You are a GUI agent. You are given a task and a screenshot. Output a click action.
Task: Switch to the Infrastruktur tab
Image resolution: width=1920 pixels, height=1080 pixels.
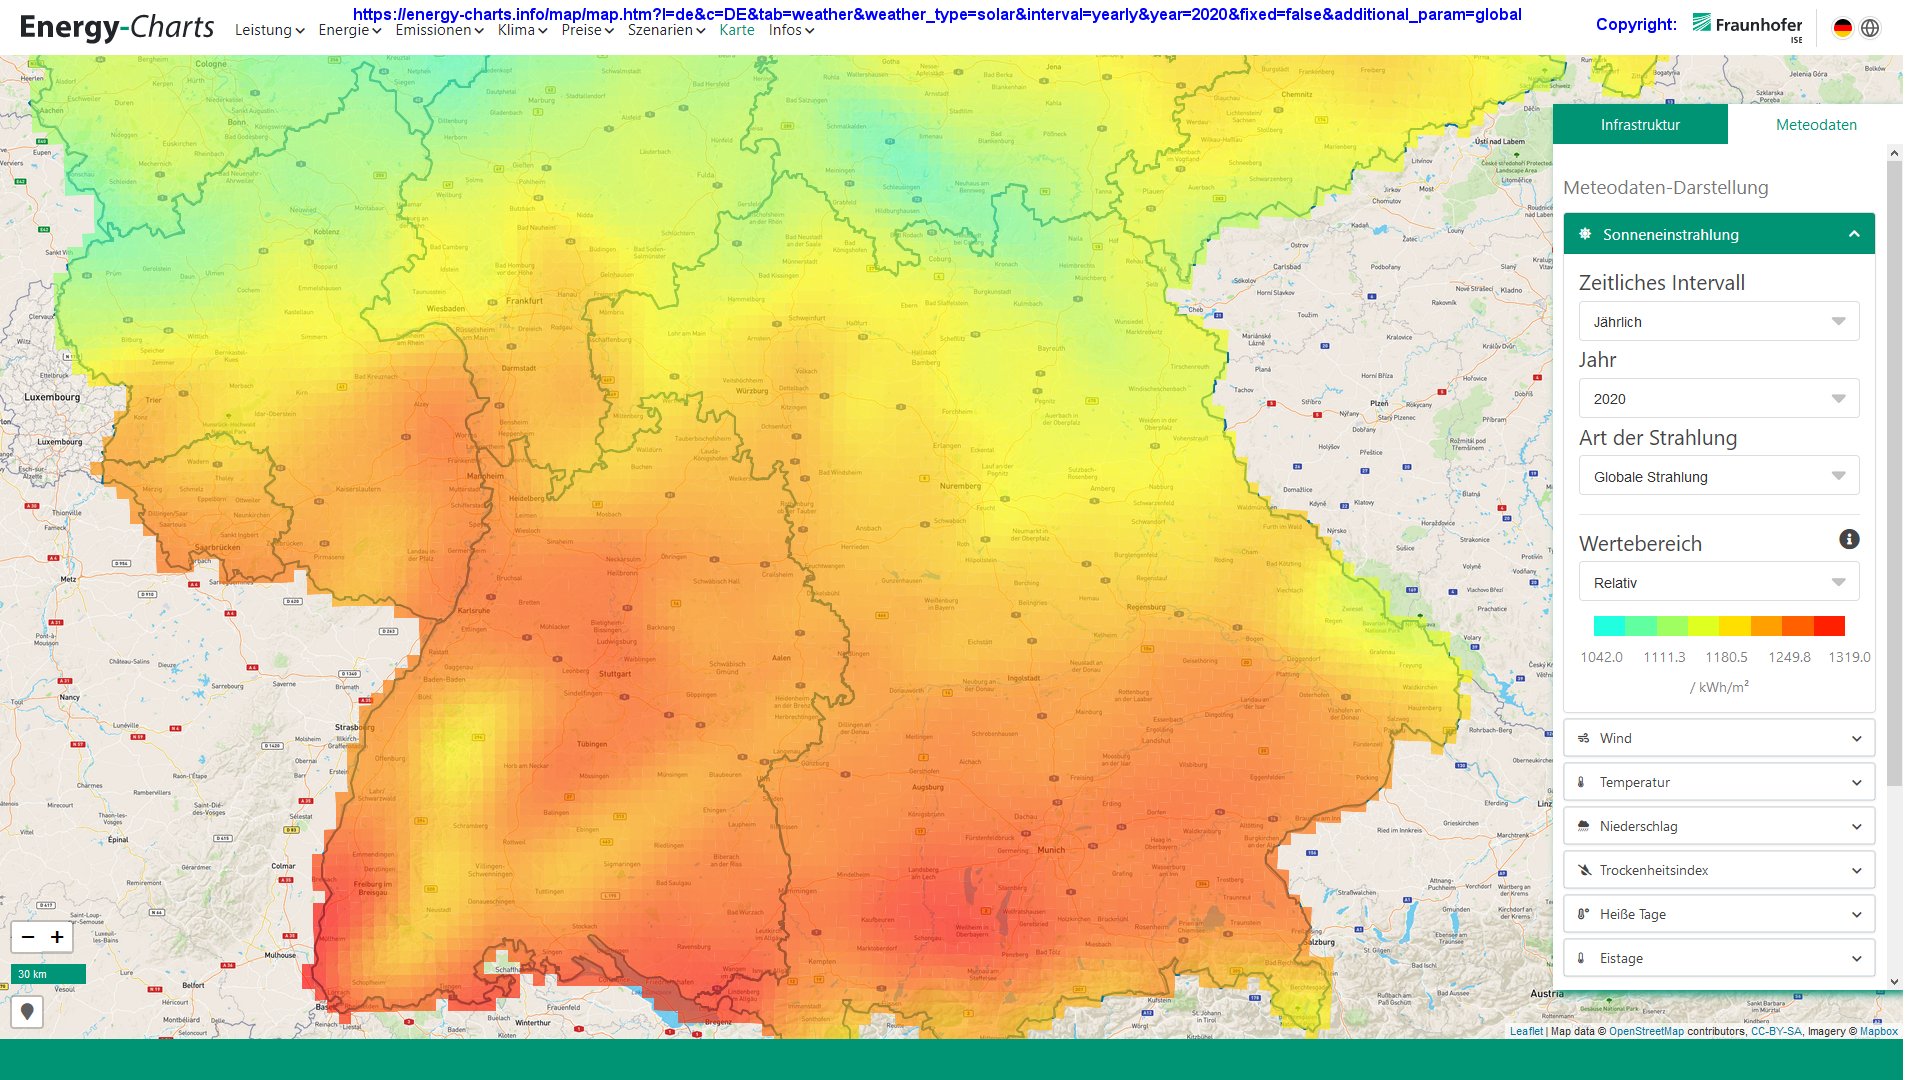tap(1639, 124)
